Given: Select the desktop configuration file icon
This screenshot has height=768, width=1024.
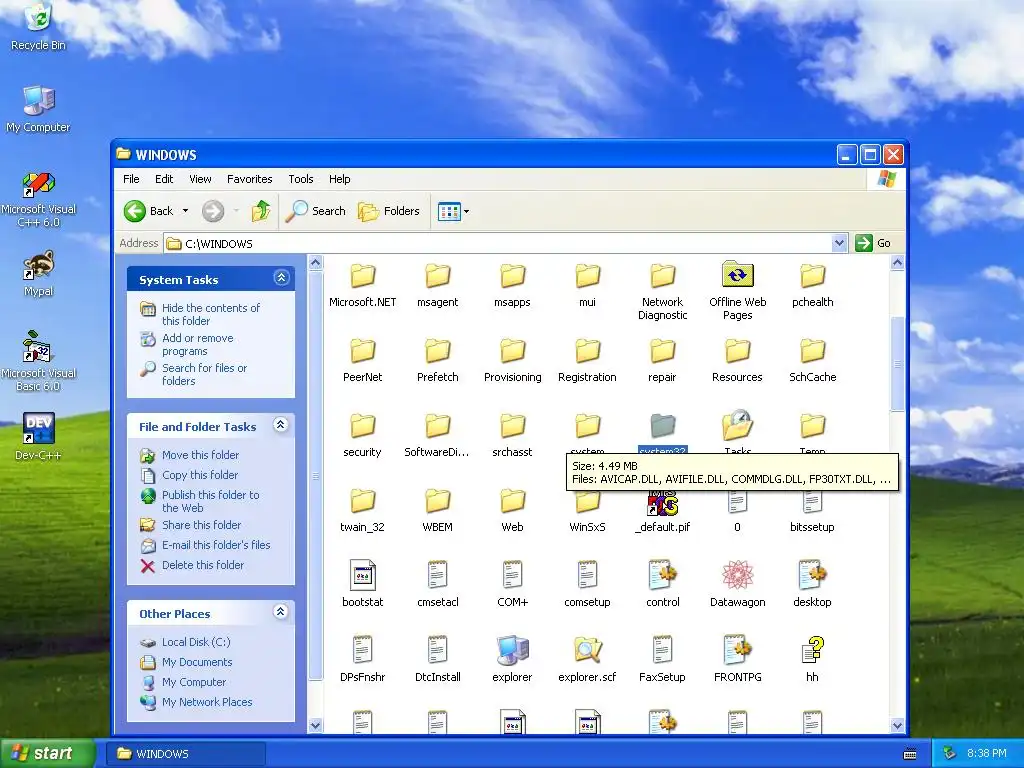Looking at the screenshot, I should click(812, 575).
